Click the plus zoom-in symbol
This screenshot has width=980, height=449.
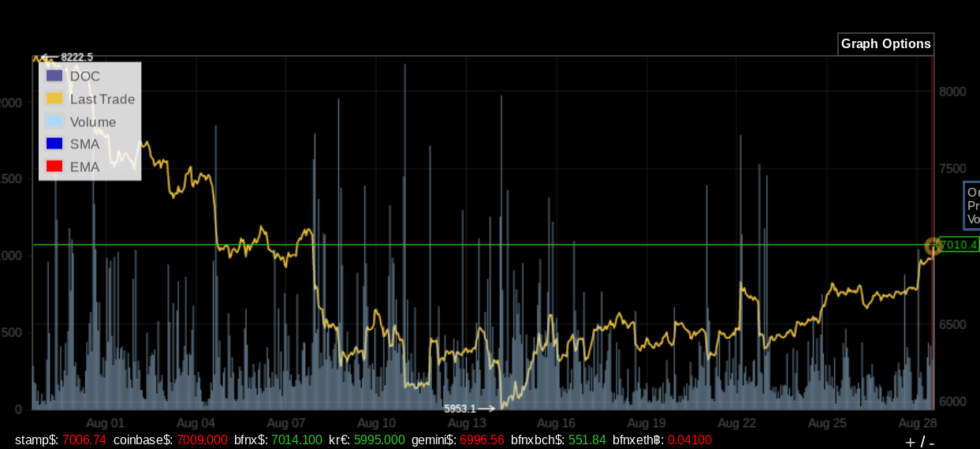910,442
